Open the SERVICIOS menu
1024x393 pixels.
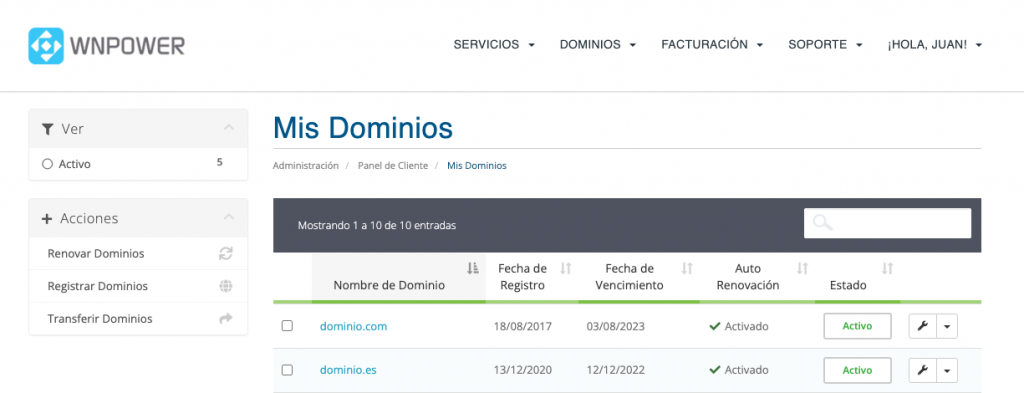point(494,45)
